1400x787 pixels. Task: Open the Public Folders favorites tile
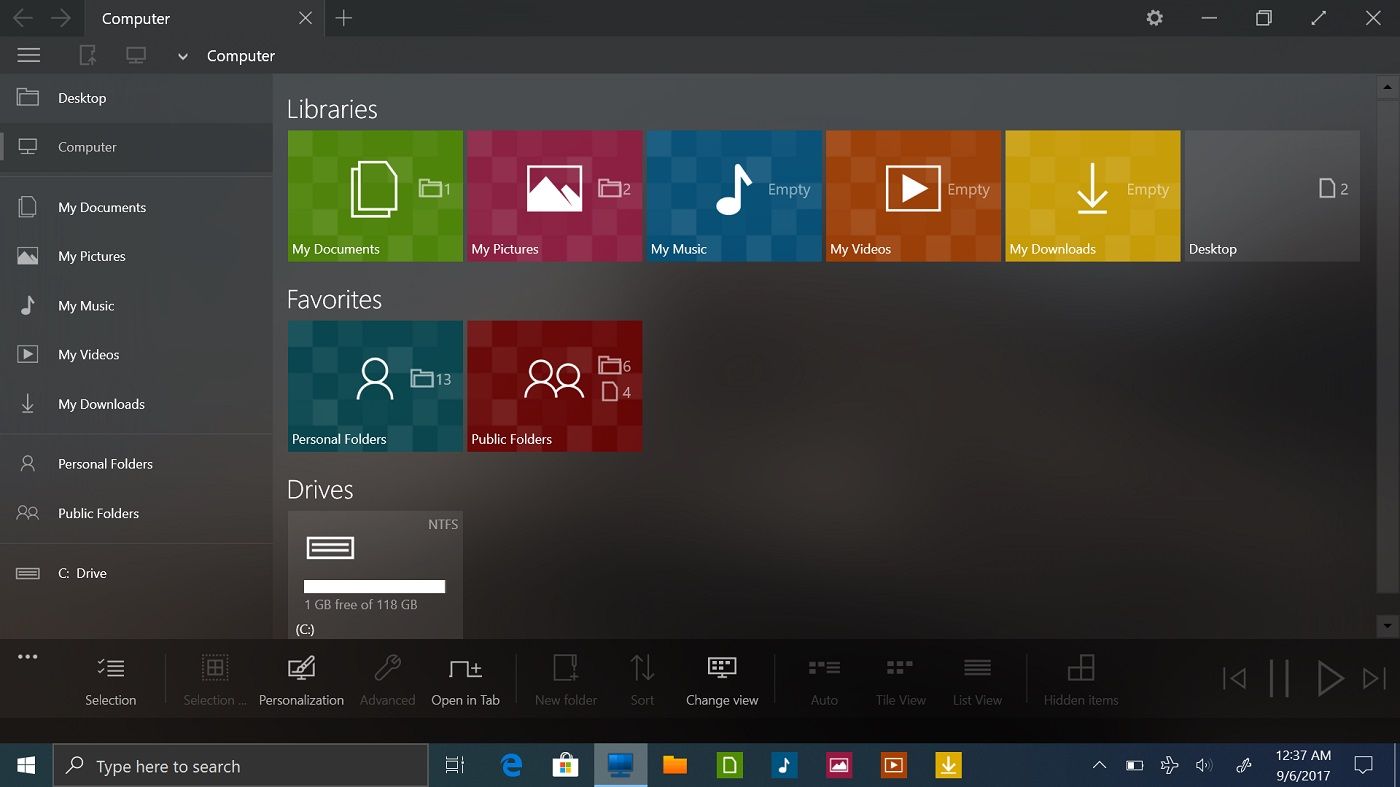pos(555,386)
